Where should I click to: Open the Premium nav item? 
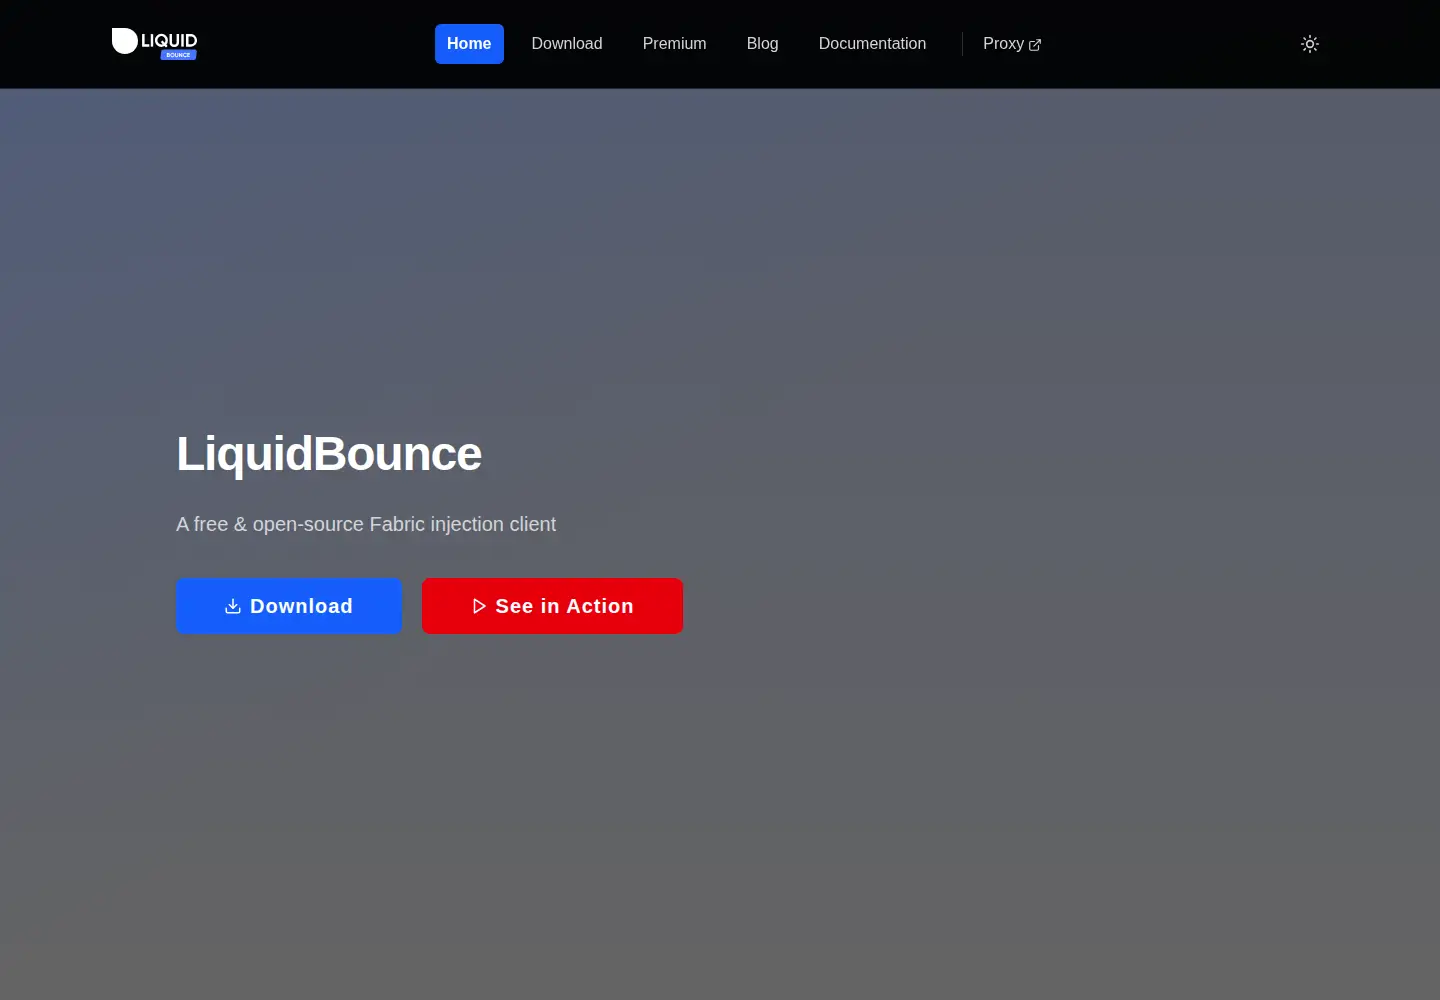pyautogui.click(x=674, y=44)
